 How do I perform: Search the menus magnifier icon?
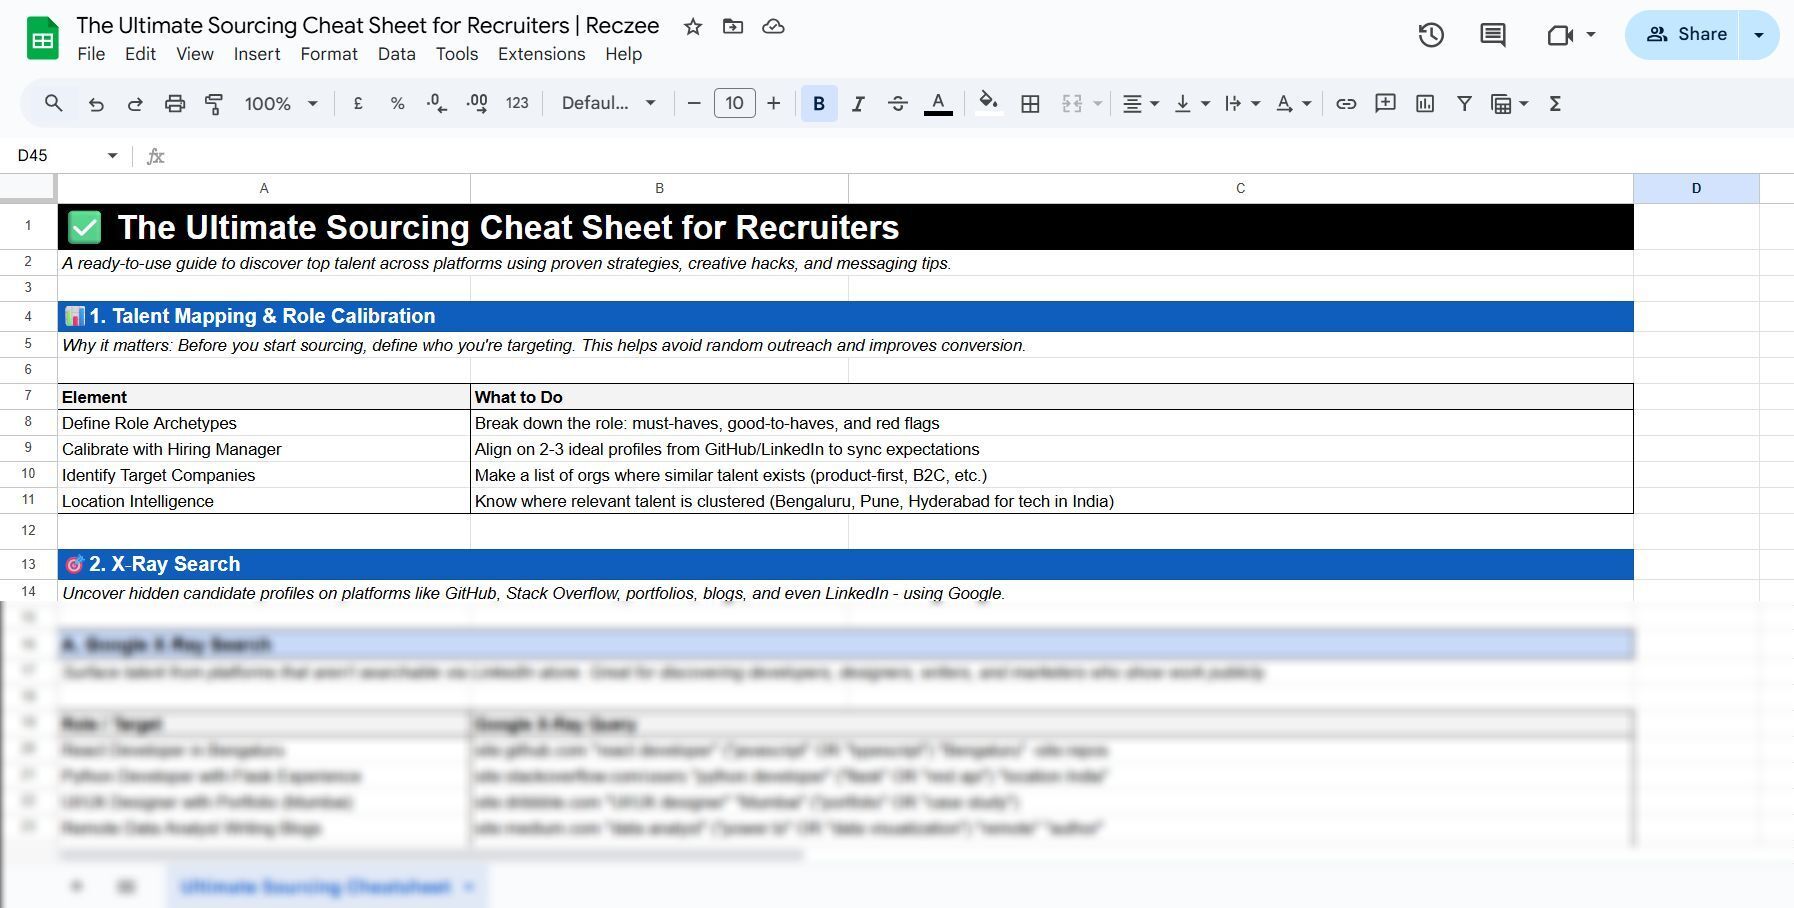pyautogui.click(x=54, y=103)
